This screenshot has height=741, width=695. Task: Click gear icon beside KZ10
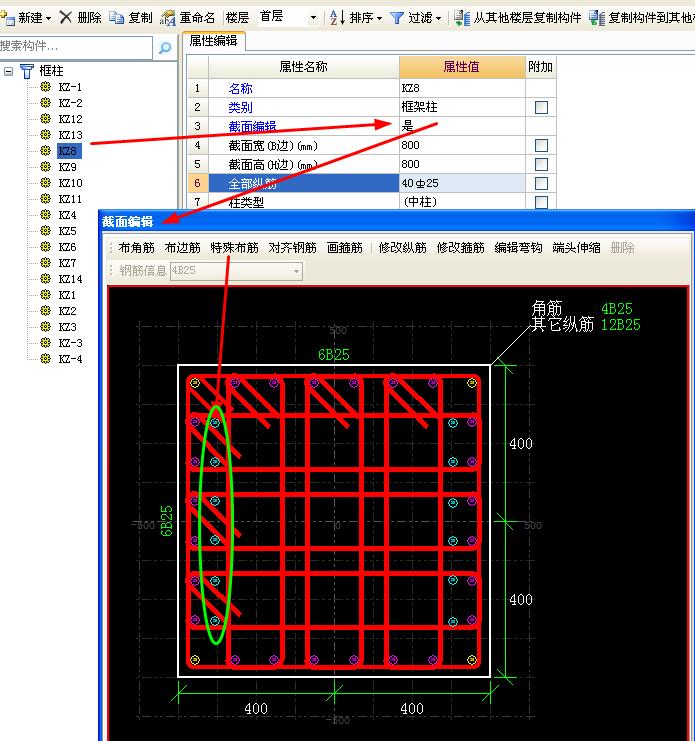pos(45,182)
